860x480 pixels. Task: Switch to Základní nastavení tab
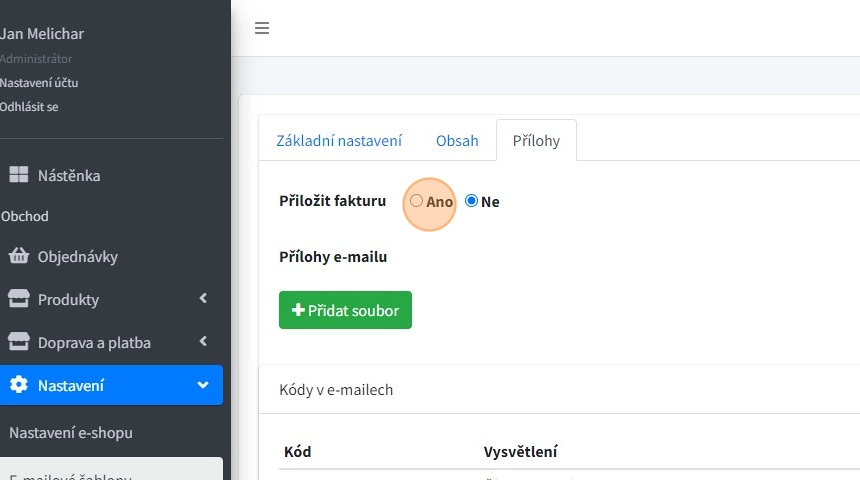point(339,140)
